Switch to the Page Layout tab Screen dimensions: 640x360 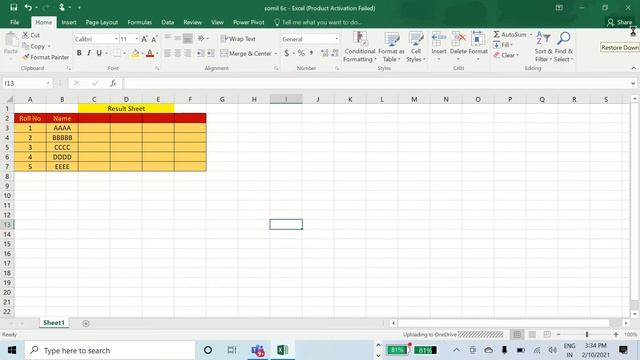pyautogui.click(x=102, y=22)
